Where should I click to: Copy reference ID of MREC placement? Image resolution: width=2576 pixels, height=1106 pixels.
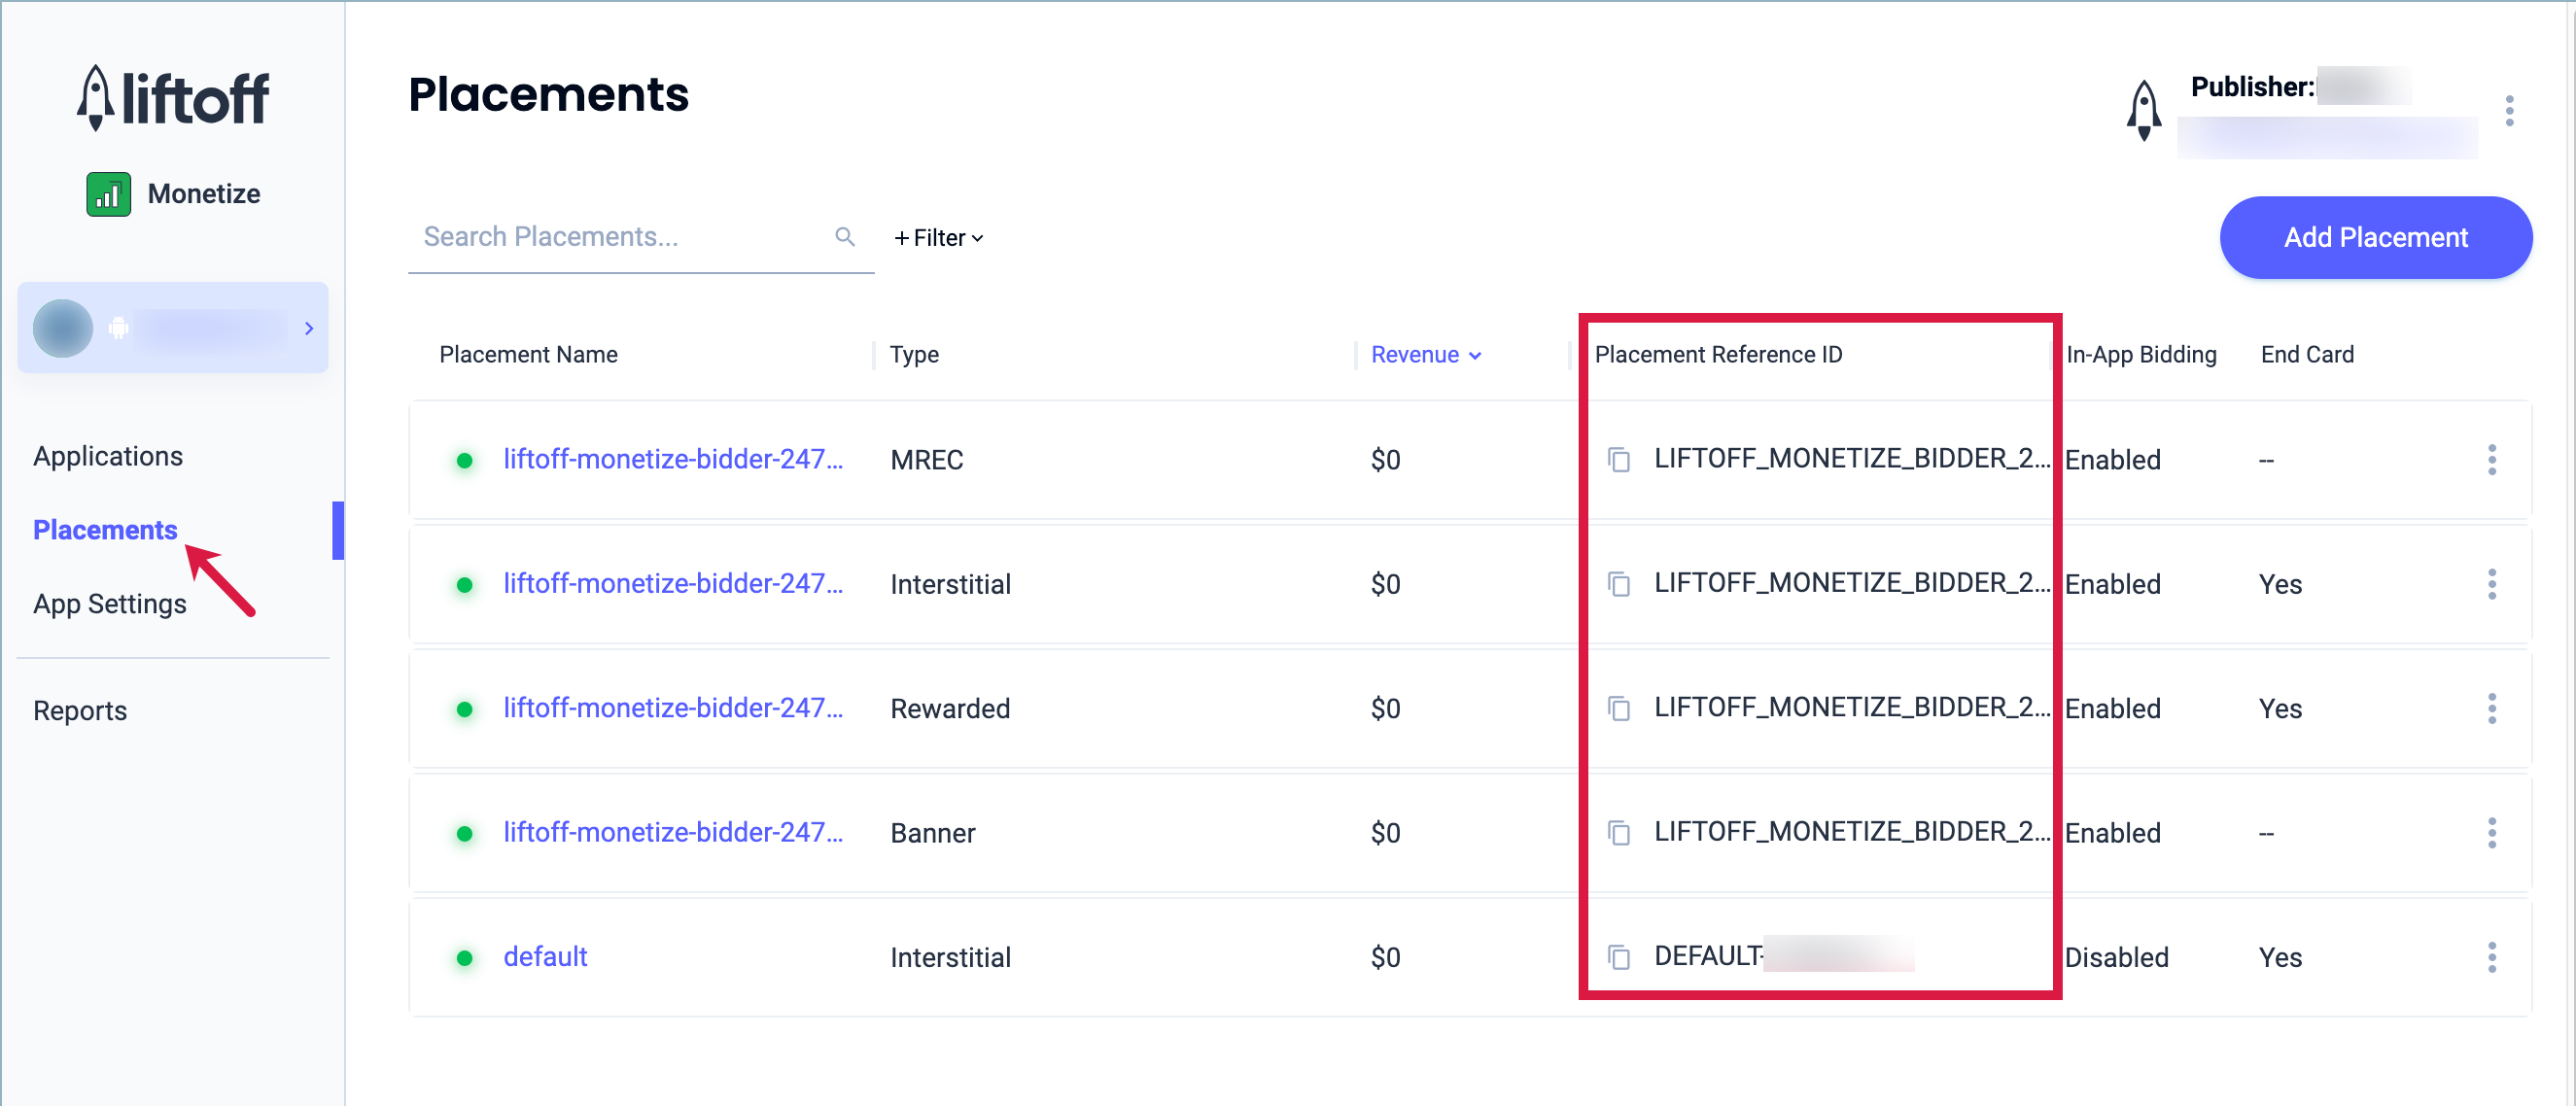tap(1619, 460)
